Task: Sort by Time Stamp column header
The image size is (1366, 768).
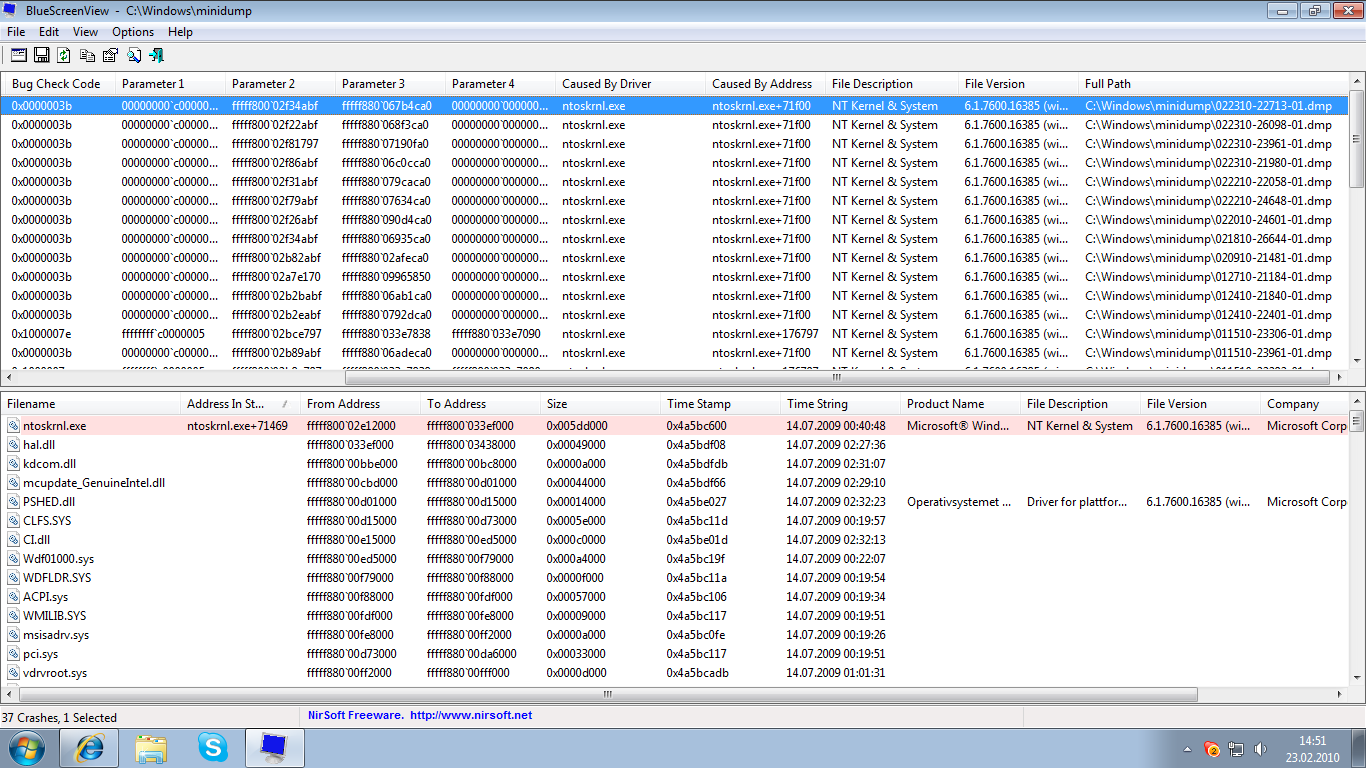Action: (x=720, y=404)
